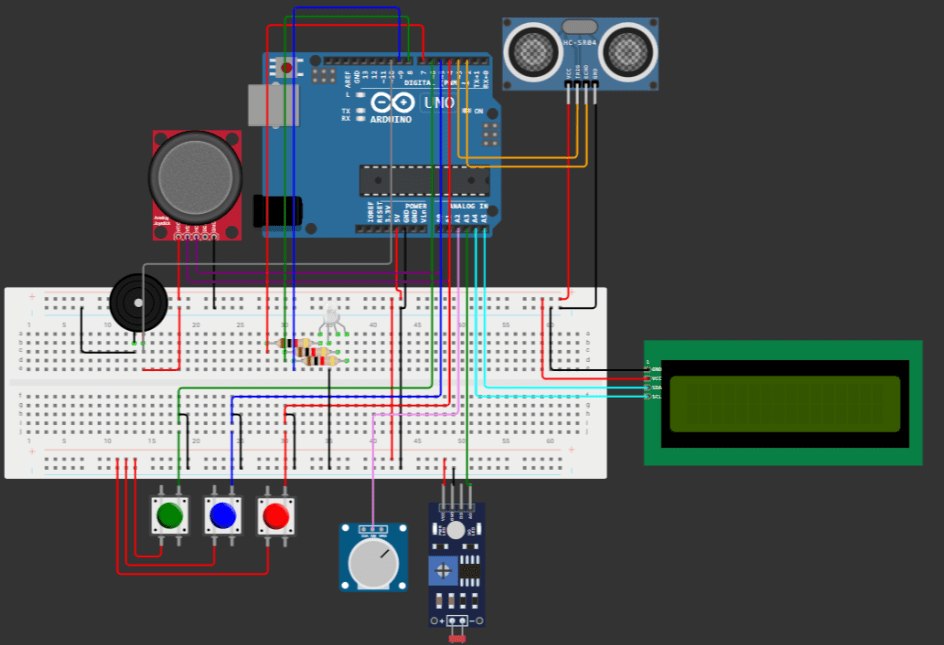944x645 pixels.
Task: Click the photoresistor module trimmer screw
Action: tap(443, 571)
